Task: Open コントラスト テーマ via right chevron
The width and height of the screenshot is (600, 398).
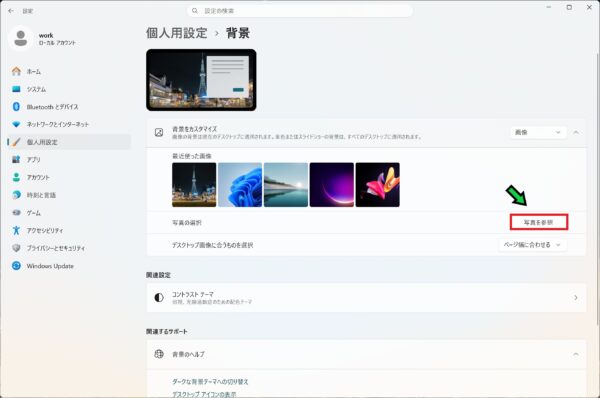Action: tap(576, 297)
